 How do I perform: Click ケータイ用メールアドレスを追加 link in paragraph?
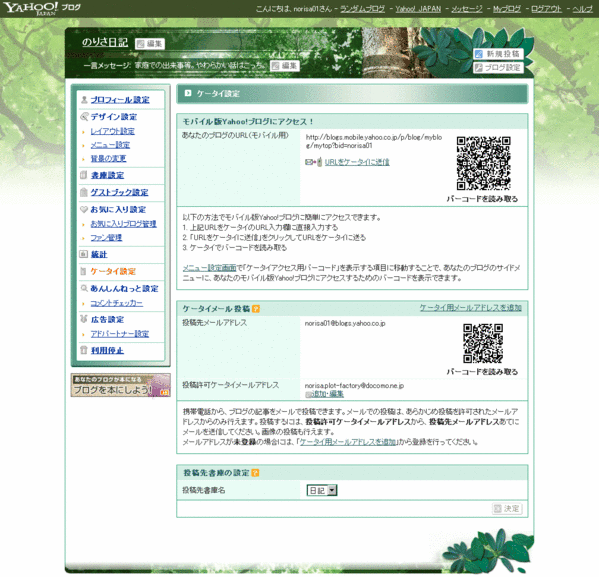[x=347, y=442]
